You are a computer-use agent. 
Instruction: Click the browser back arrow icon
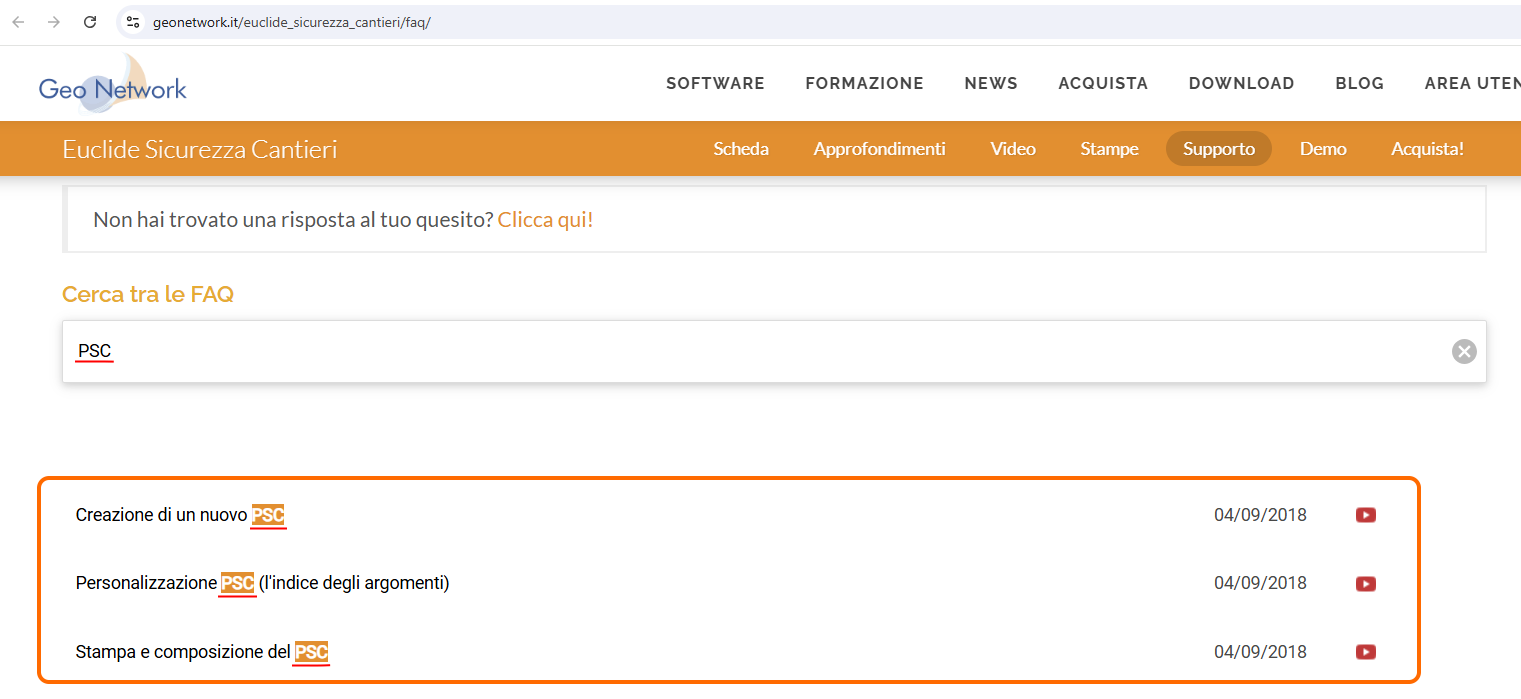[18, 22]
